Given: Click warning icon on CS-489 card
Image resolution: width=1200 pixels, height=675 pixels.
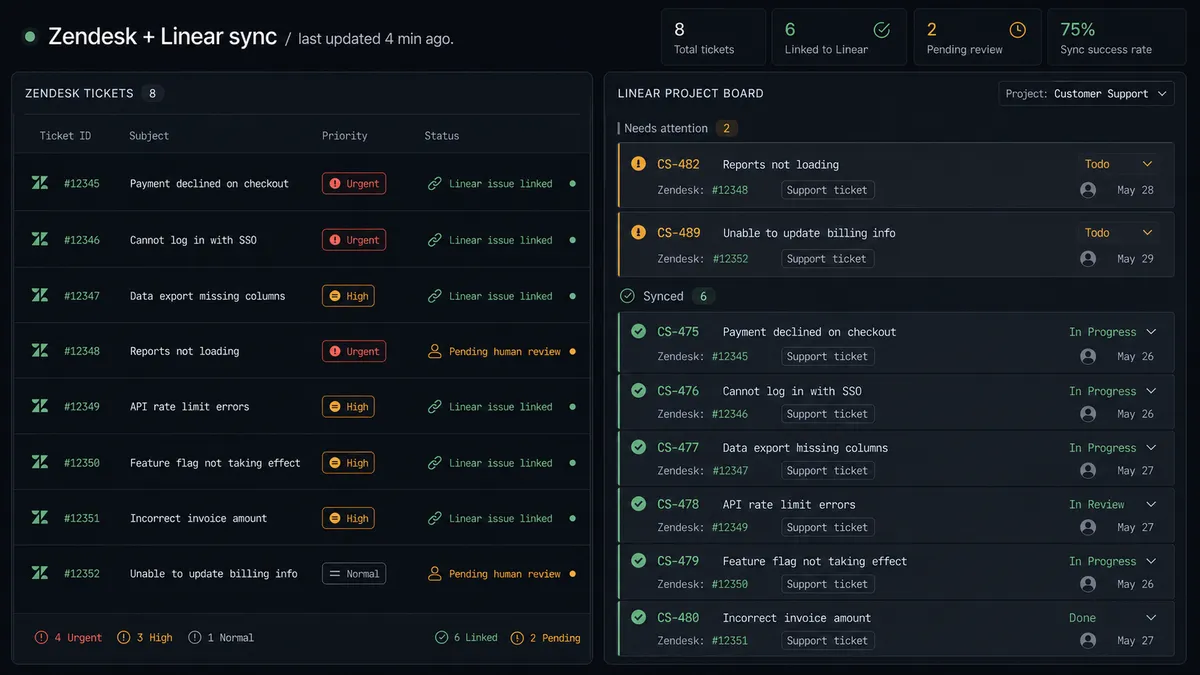Looking at the screenshot, I should 638,232.
